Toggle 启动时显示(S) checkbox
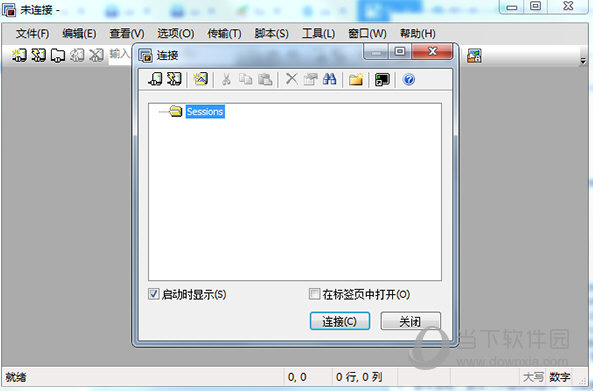Viewport: 593px width, 391px height. pos(153,294)
